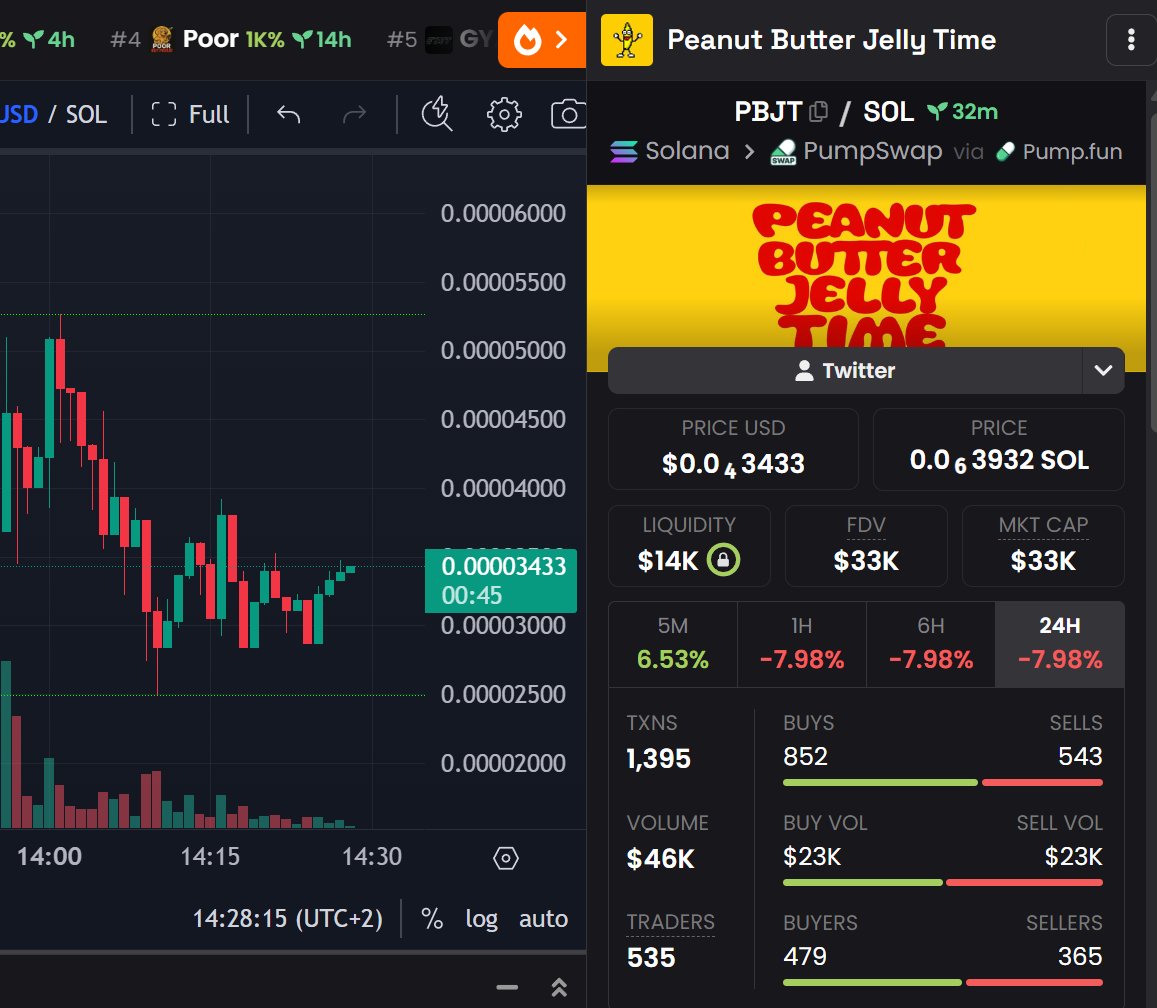Image resolution: width=1157 pixels, height=1008 pixels.
Task: Redo the chart action
Action: coord(355,114)
